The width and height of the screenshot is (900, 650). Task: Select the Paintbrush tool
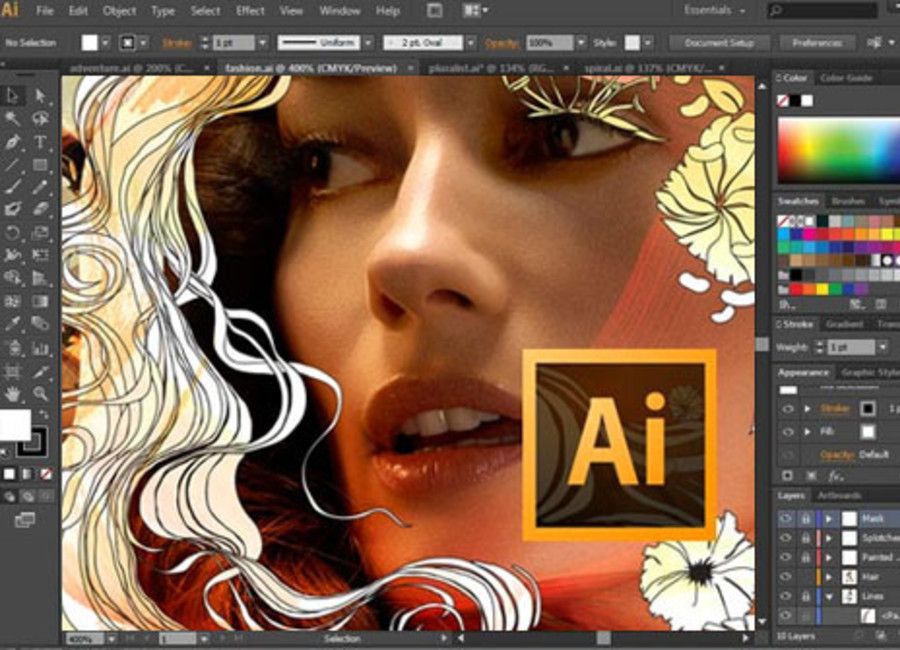click(13, 187)
